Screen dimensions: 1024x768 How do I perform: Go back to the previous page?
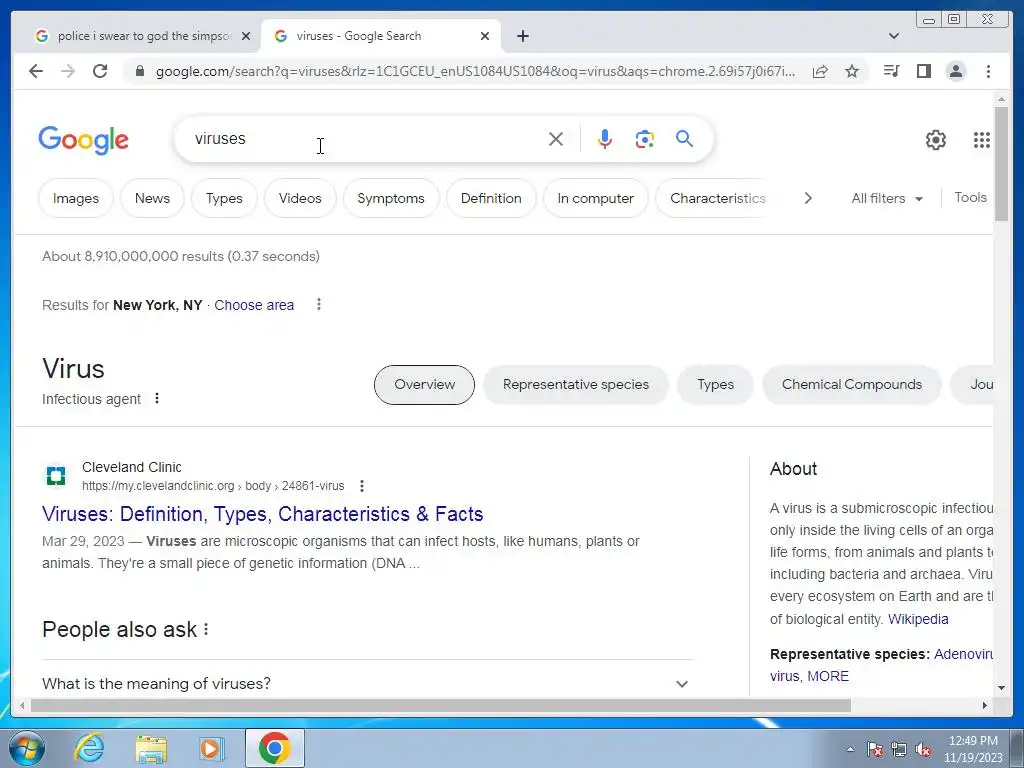pos(36,71)
